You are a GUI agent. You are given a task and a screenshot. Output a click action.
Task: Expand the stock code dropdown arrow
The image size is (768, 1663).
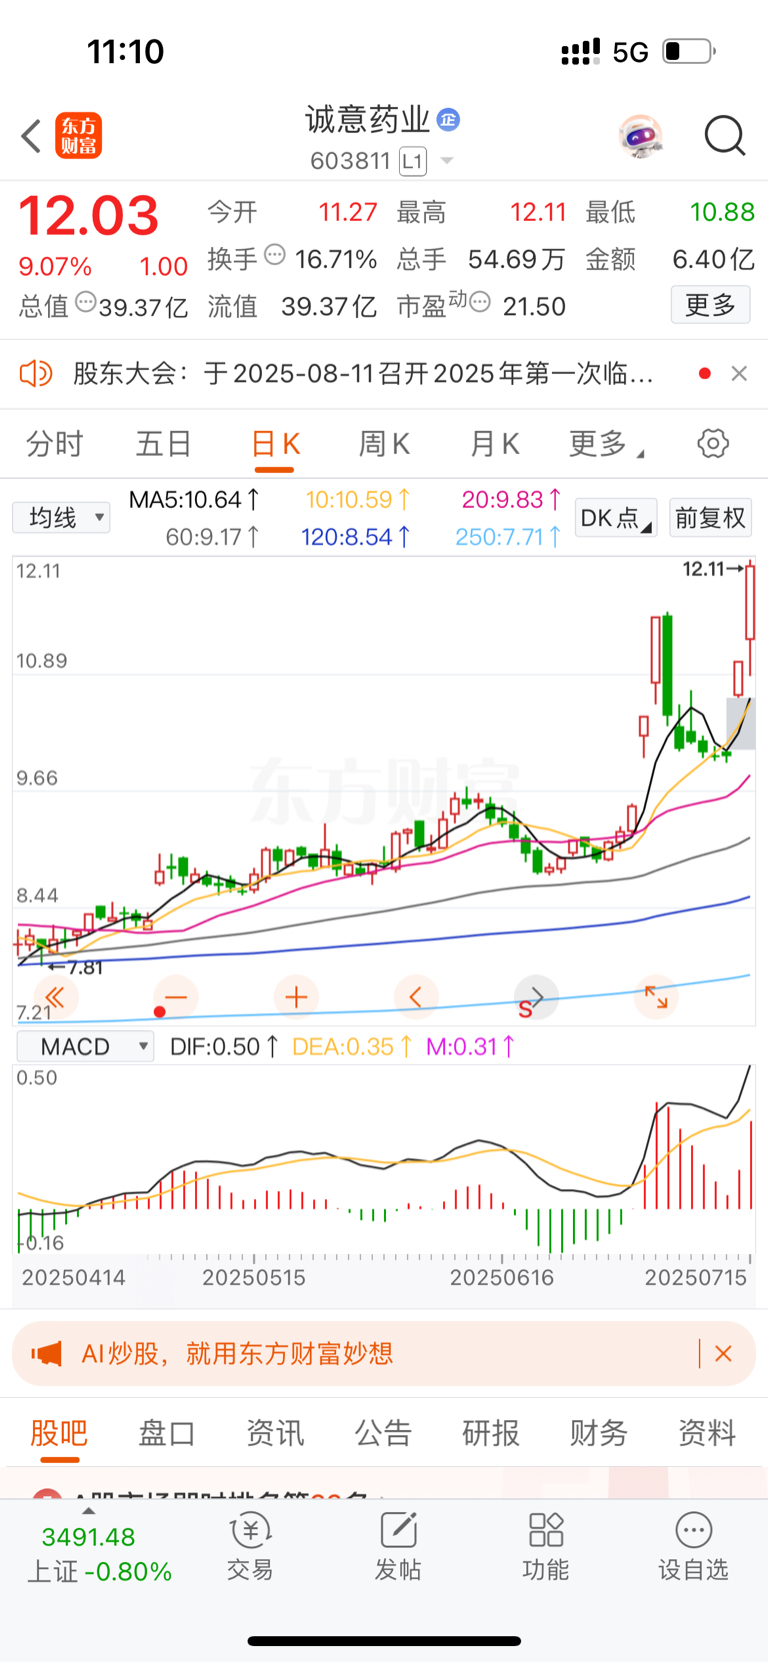[447, 161]
